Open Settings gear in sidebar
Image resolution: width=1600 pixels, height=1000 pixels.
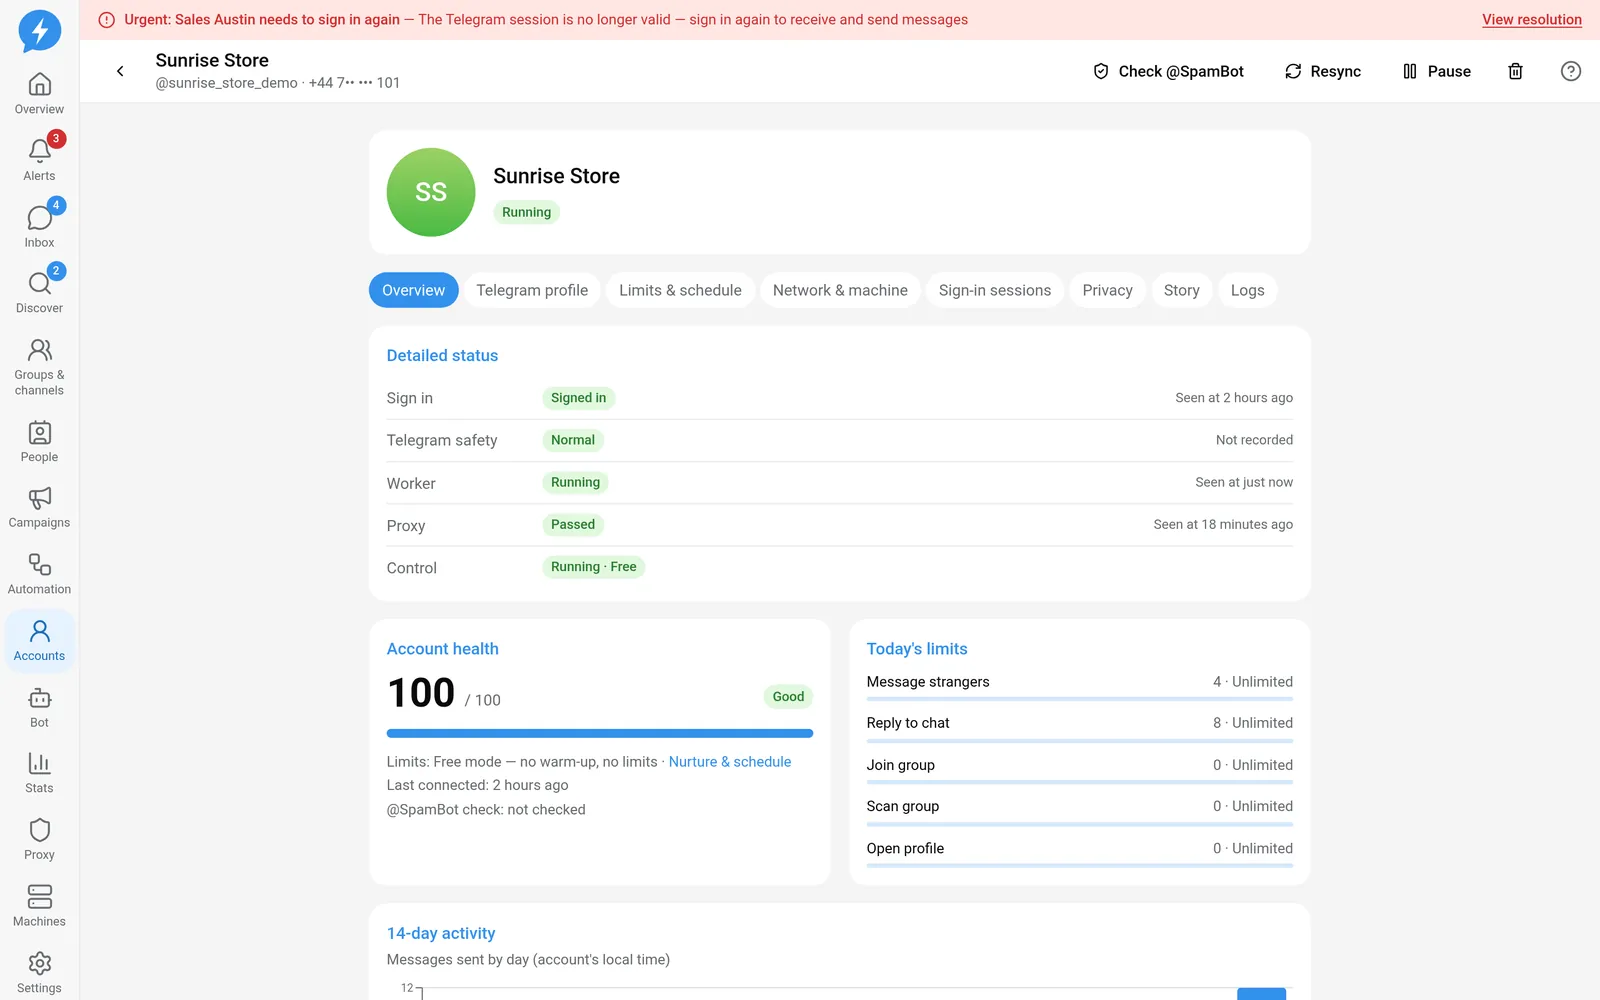pos(39,973)
